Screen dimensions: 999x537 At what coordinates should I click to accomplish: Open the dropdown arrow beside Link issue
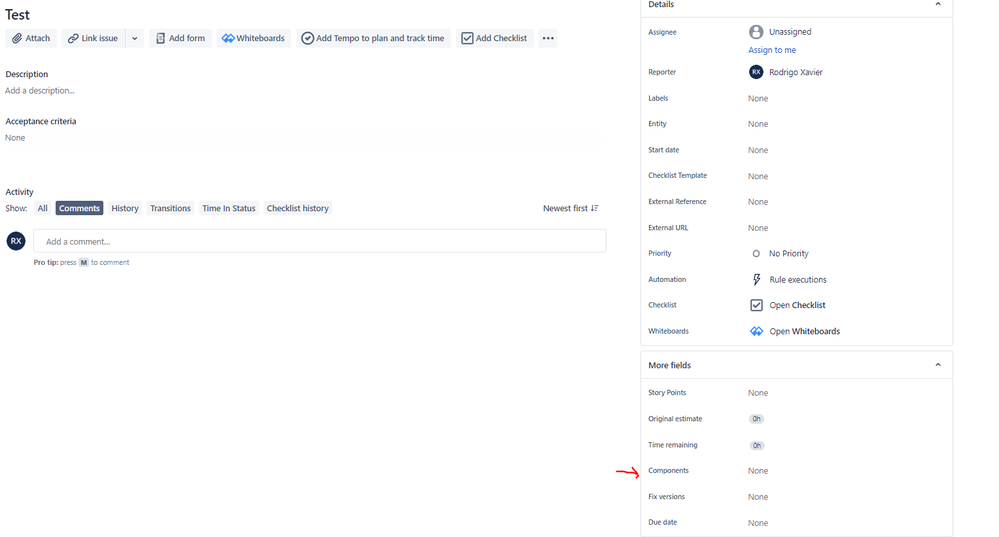coord(134,38)
